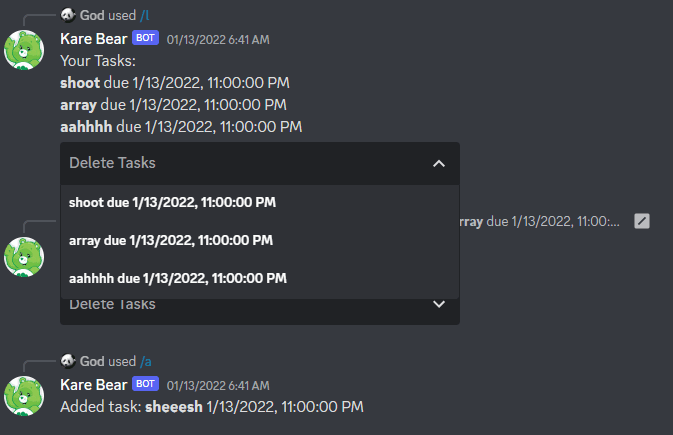Click Kare Bear username on tasks message
Viewport: 673px width, 435px height.
(94, 39)
